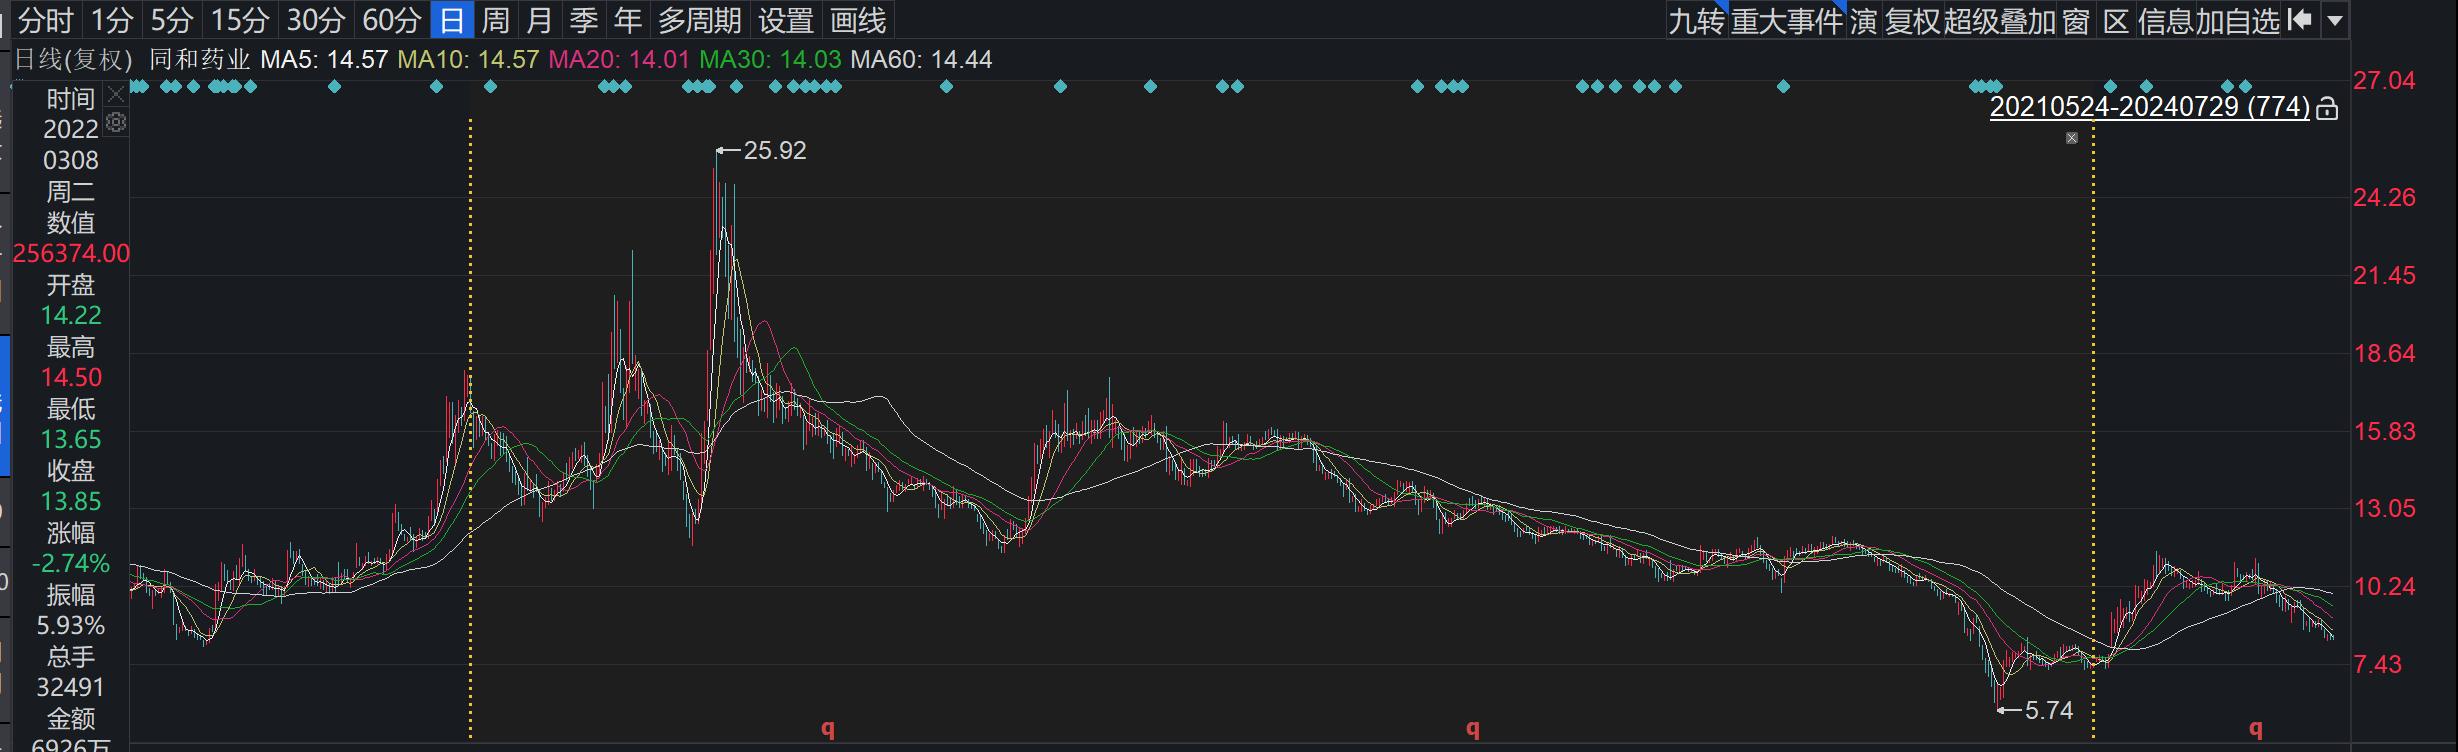
Task: Click the 窗 window button
Action: (x=2076, y=21)
